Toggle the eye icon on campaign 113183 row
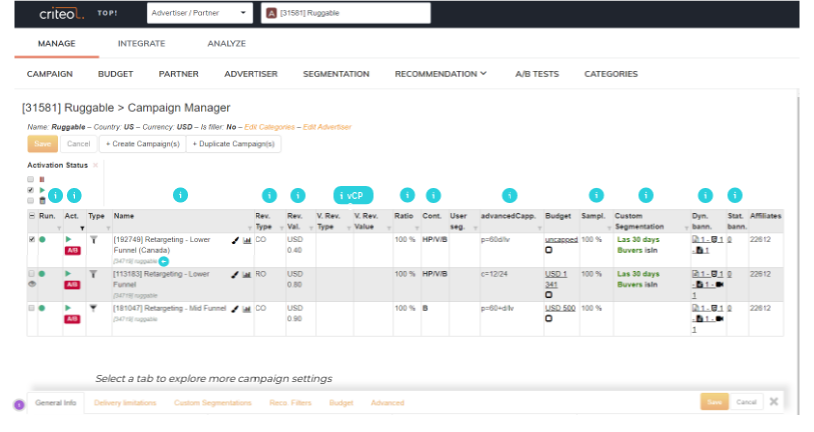The image size is (814, 432). point(32,284)
